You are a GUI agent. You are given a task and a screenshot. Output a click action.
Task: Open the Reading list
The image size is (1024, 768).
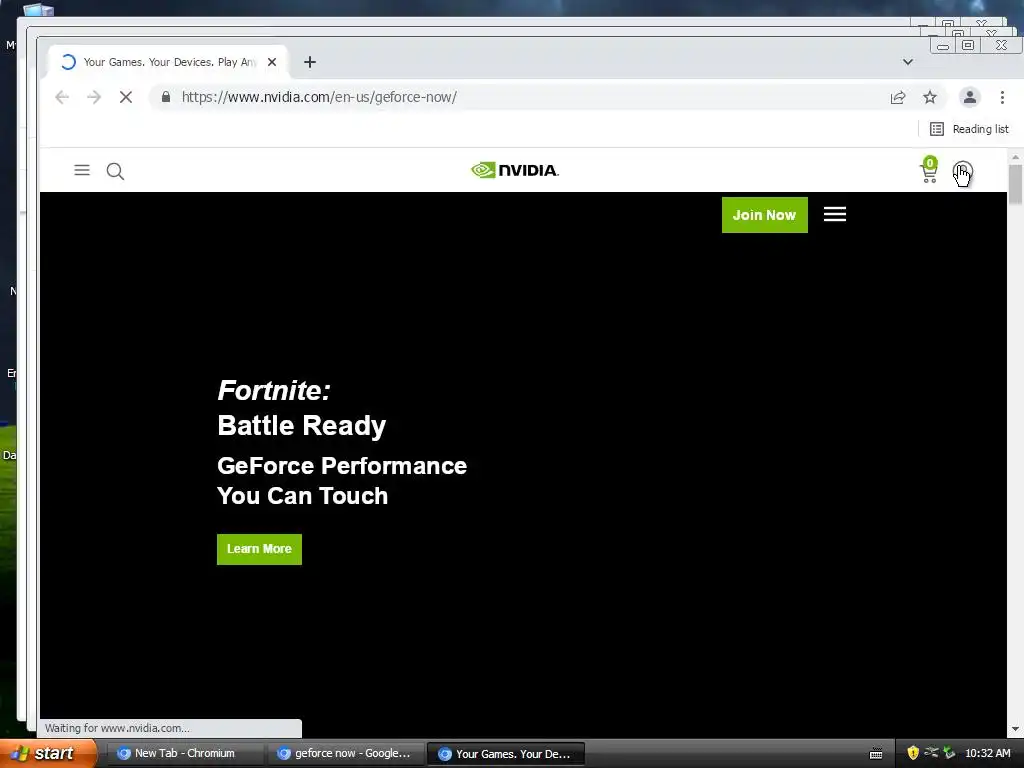tap(969, 129)
